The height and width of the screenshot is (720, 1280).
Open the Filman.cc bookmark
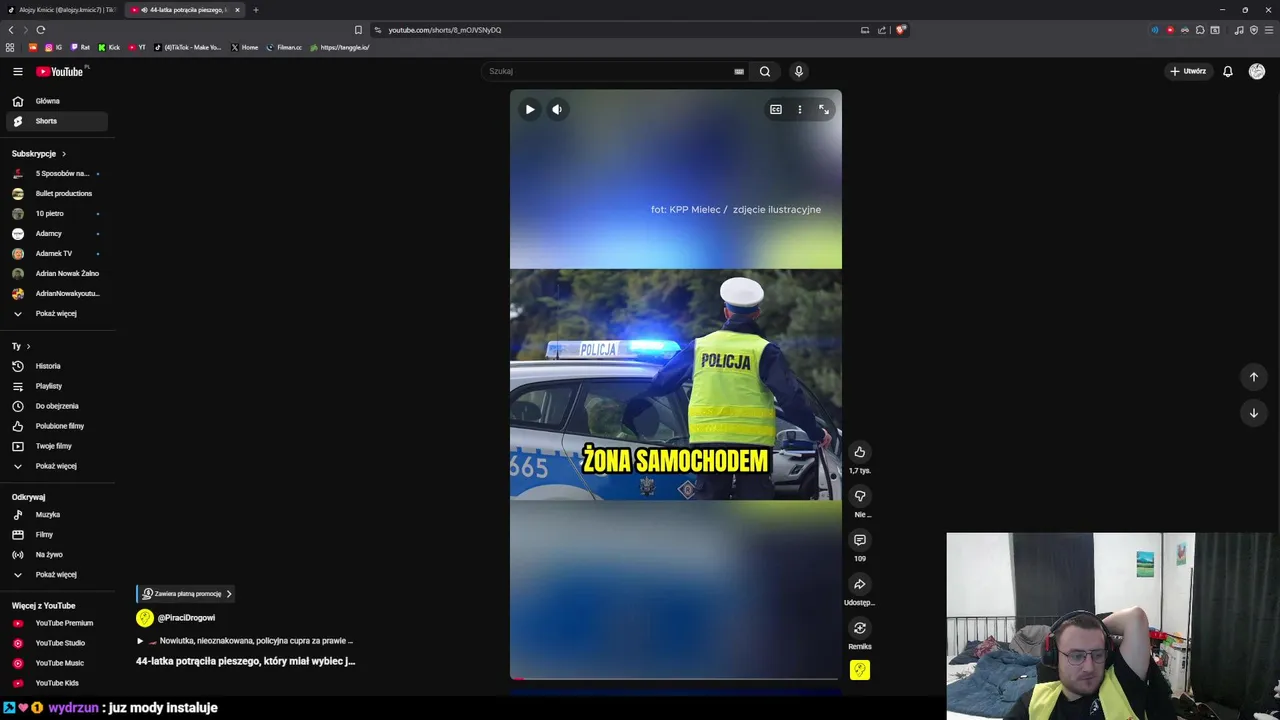284,47
